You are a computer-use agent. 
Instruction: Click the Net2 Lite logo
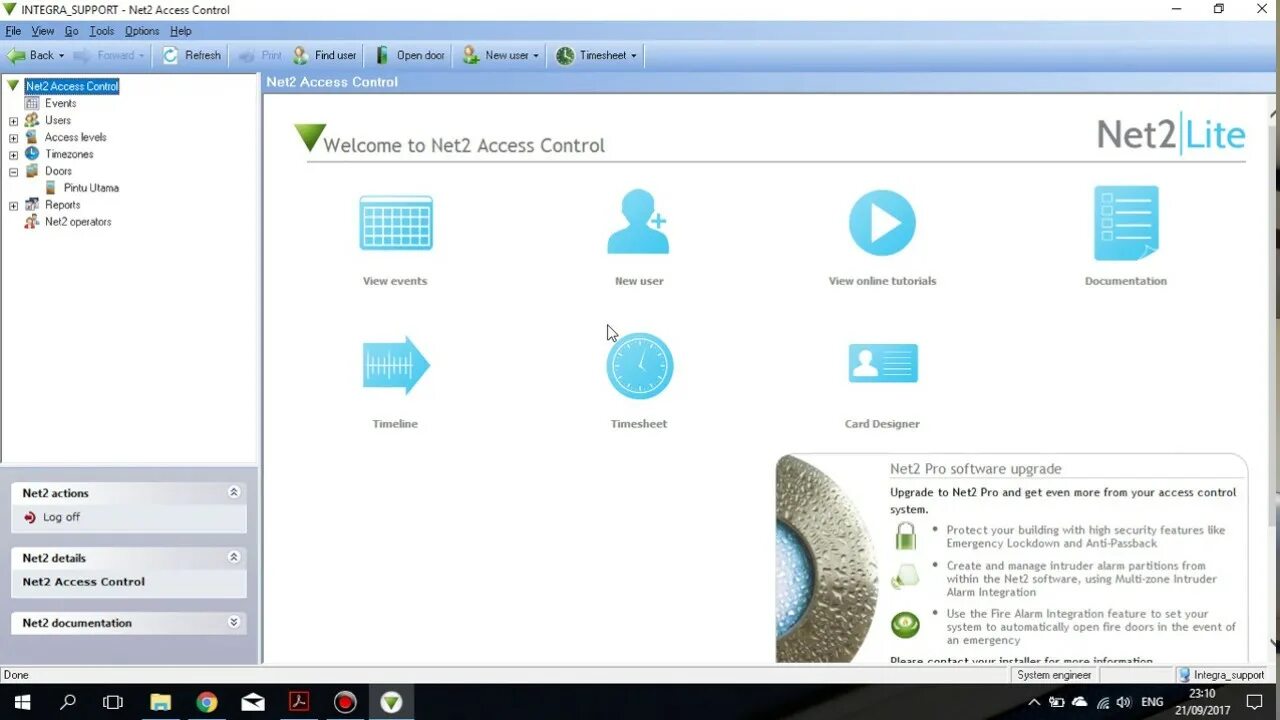1171,135
